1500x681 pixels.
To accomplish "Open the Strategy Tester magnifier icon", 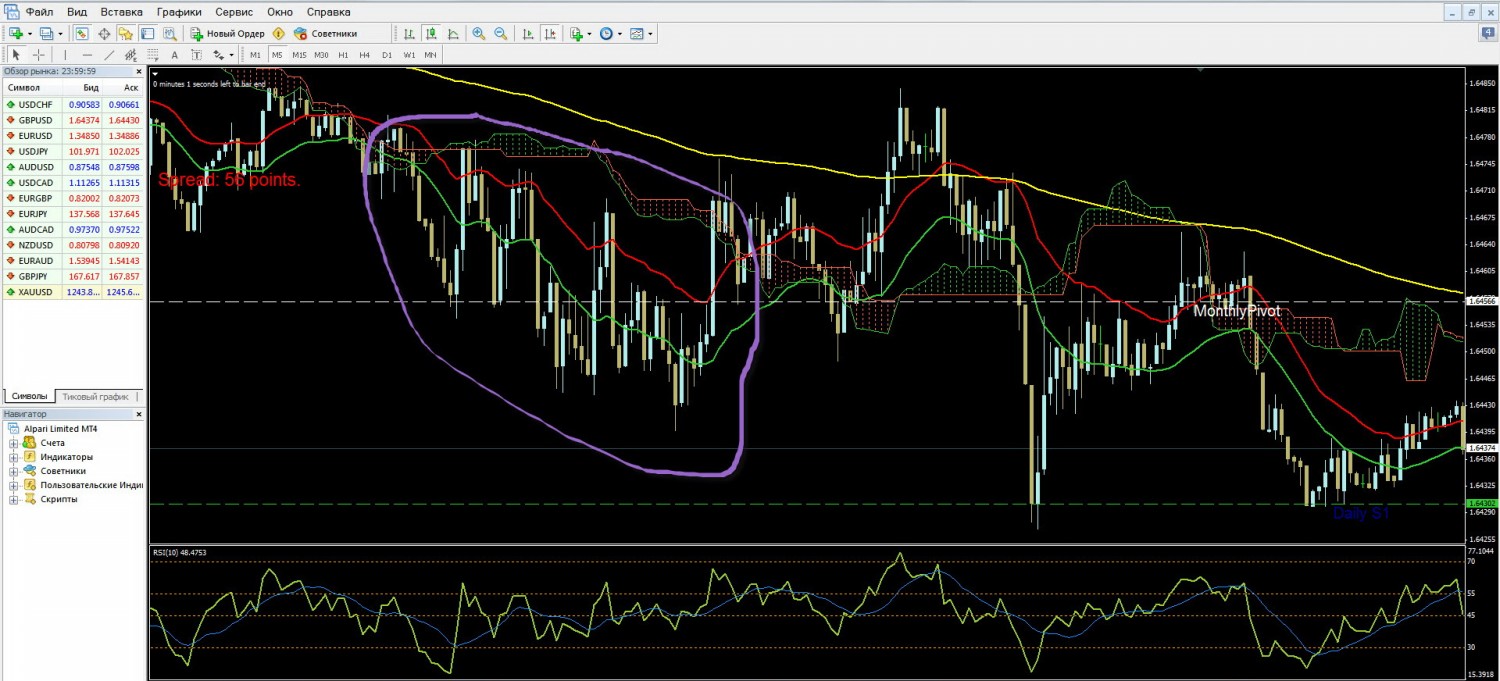I will [x=170, y=33].
